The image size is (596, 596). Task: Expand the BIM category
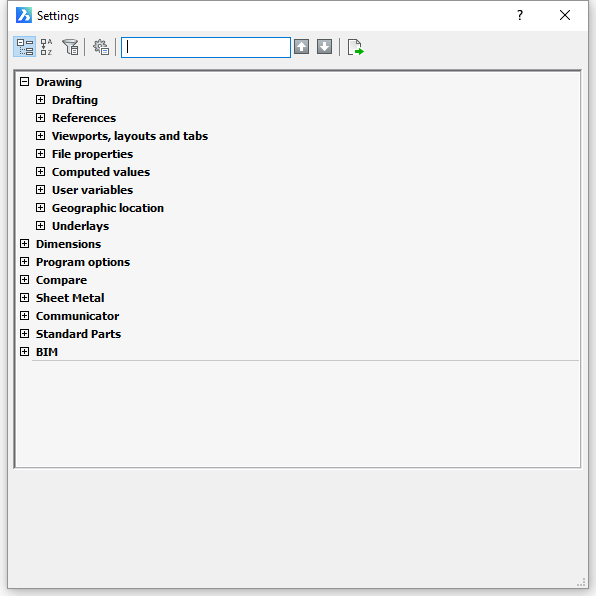24,351
